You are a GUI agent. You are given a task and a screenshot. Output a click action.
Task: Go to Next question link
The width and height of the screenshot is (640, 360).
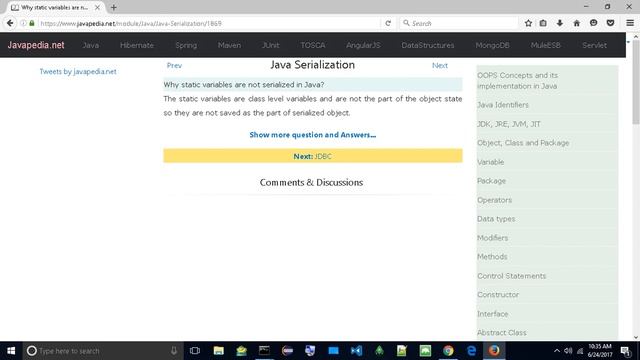tap(440, 65)
